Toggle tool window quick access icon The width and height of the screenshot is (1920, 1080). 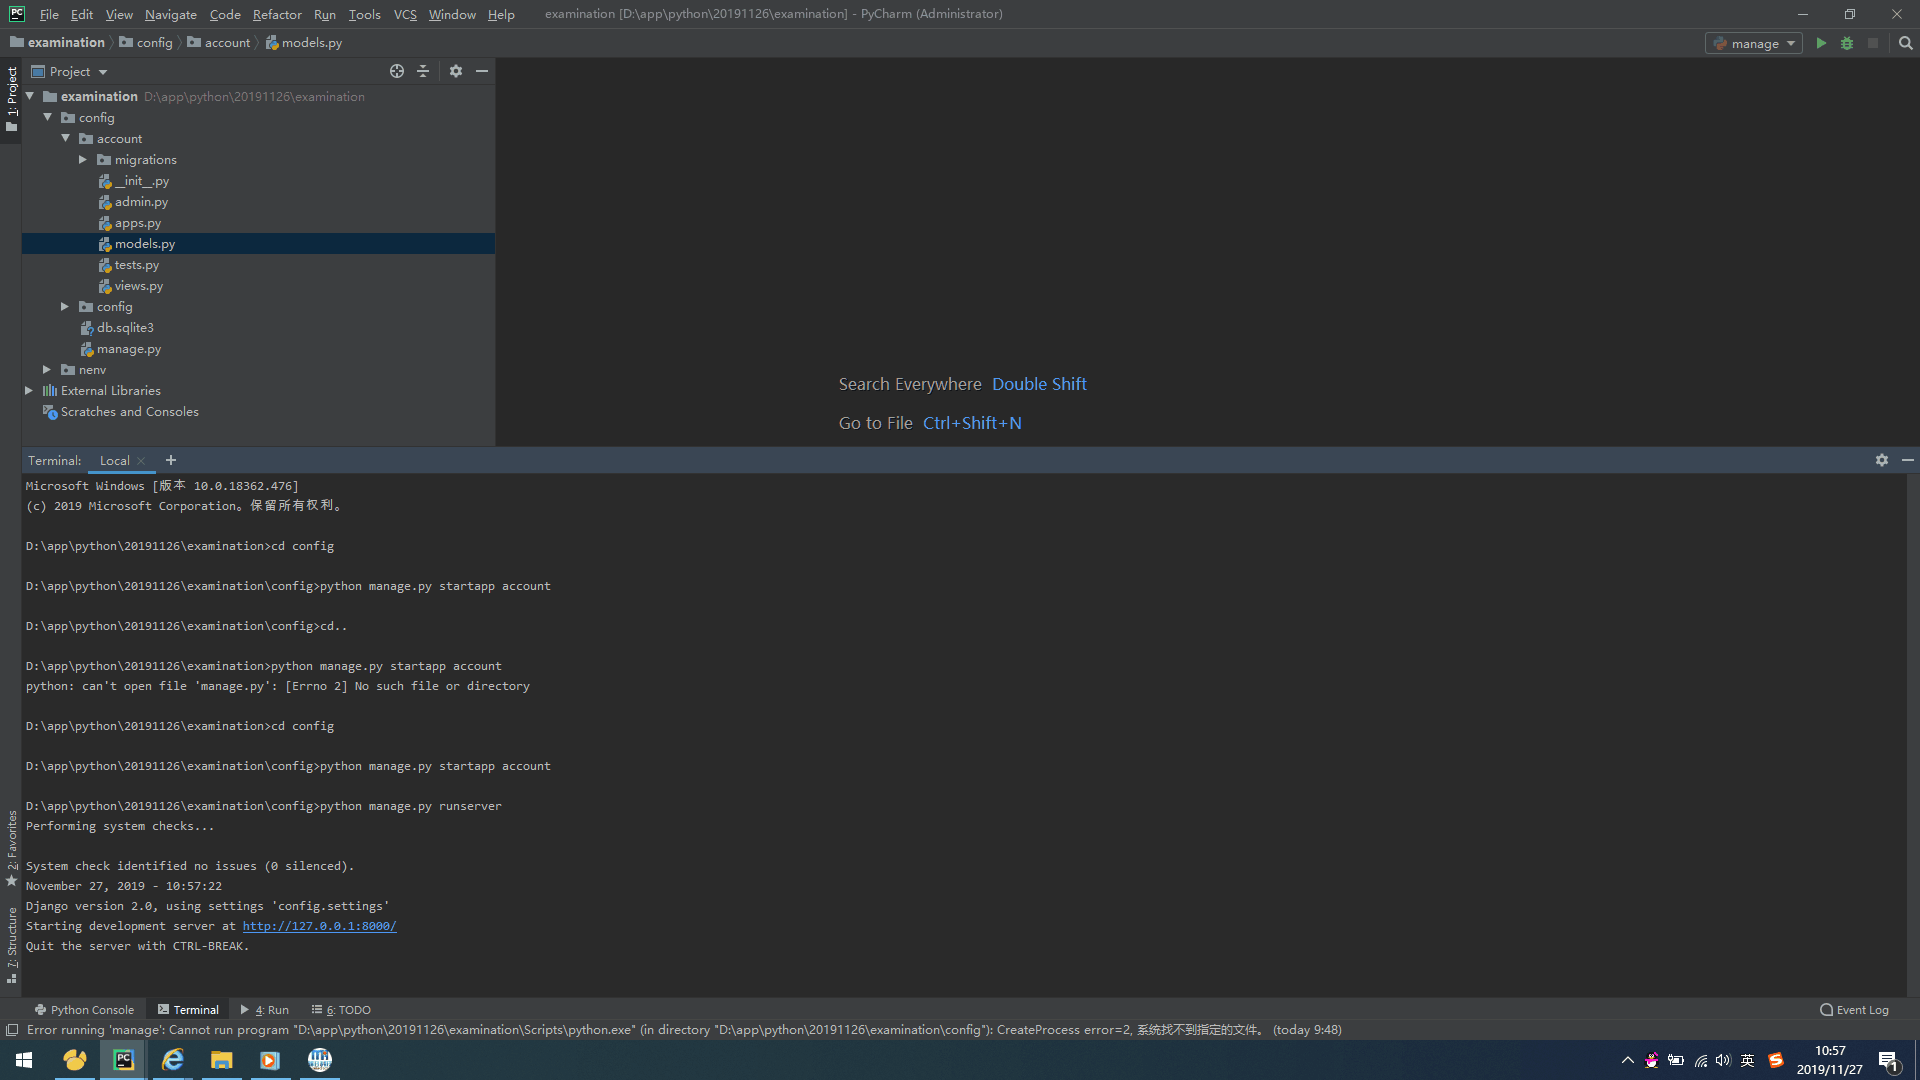coord(12,1030)
